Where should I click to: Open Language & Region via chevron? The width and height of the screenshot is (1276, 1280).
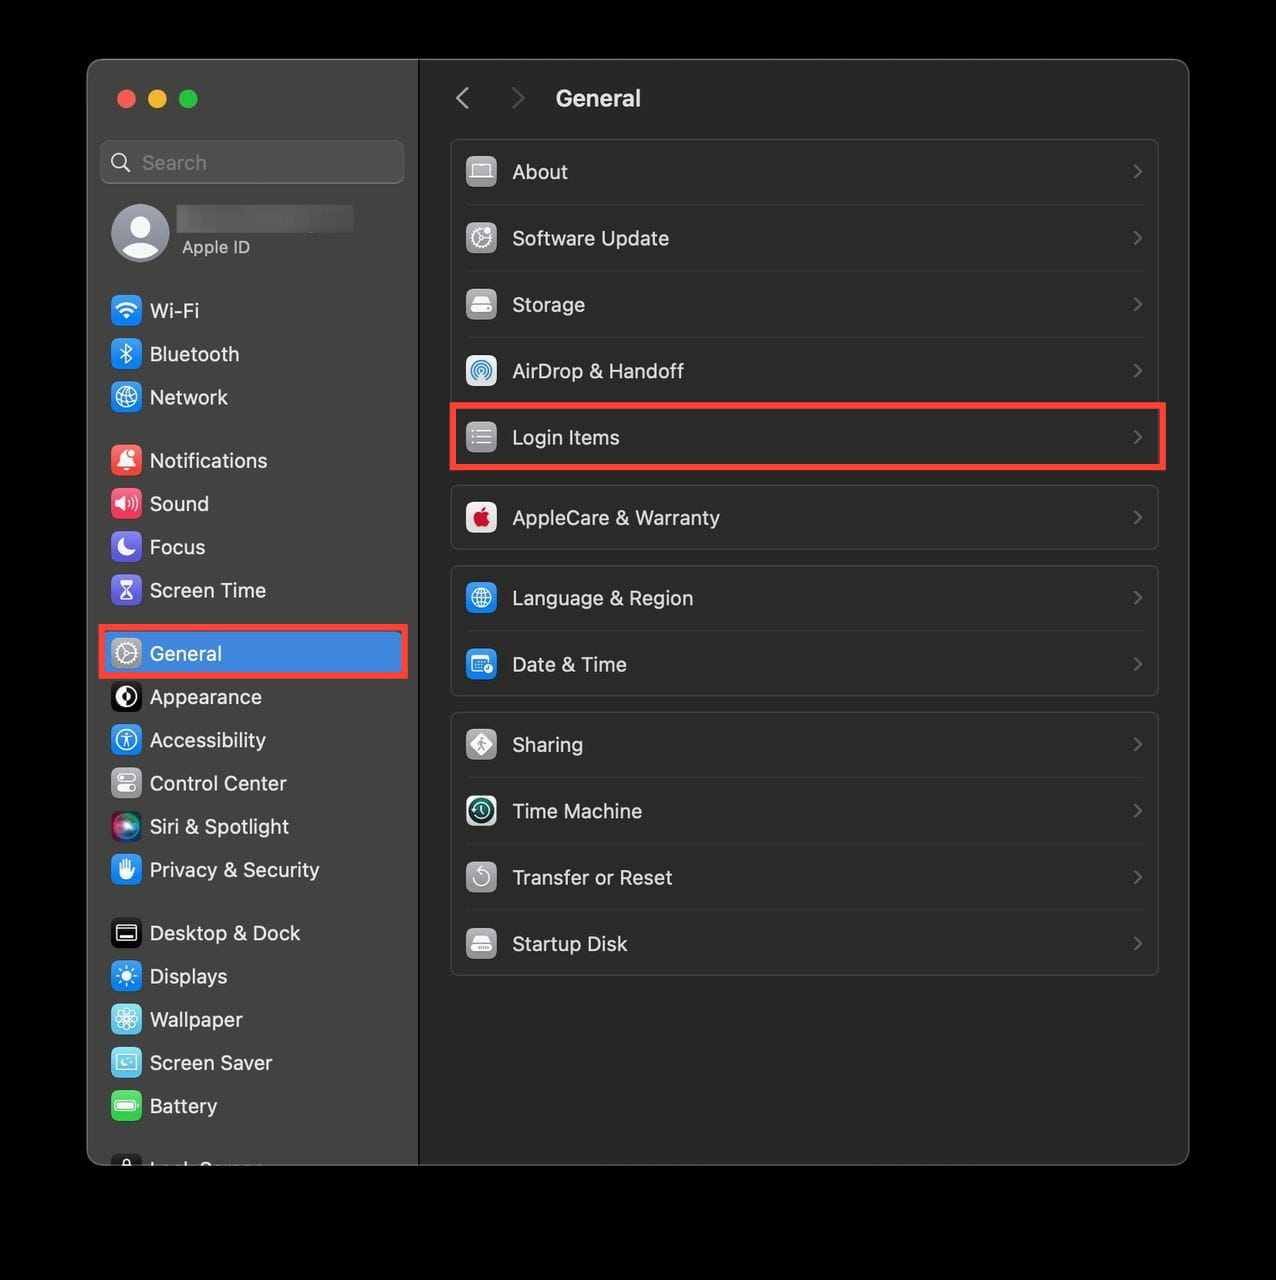pyautogui.click(x=1137, y=598)
